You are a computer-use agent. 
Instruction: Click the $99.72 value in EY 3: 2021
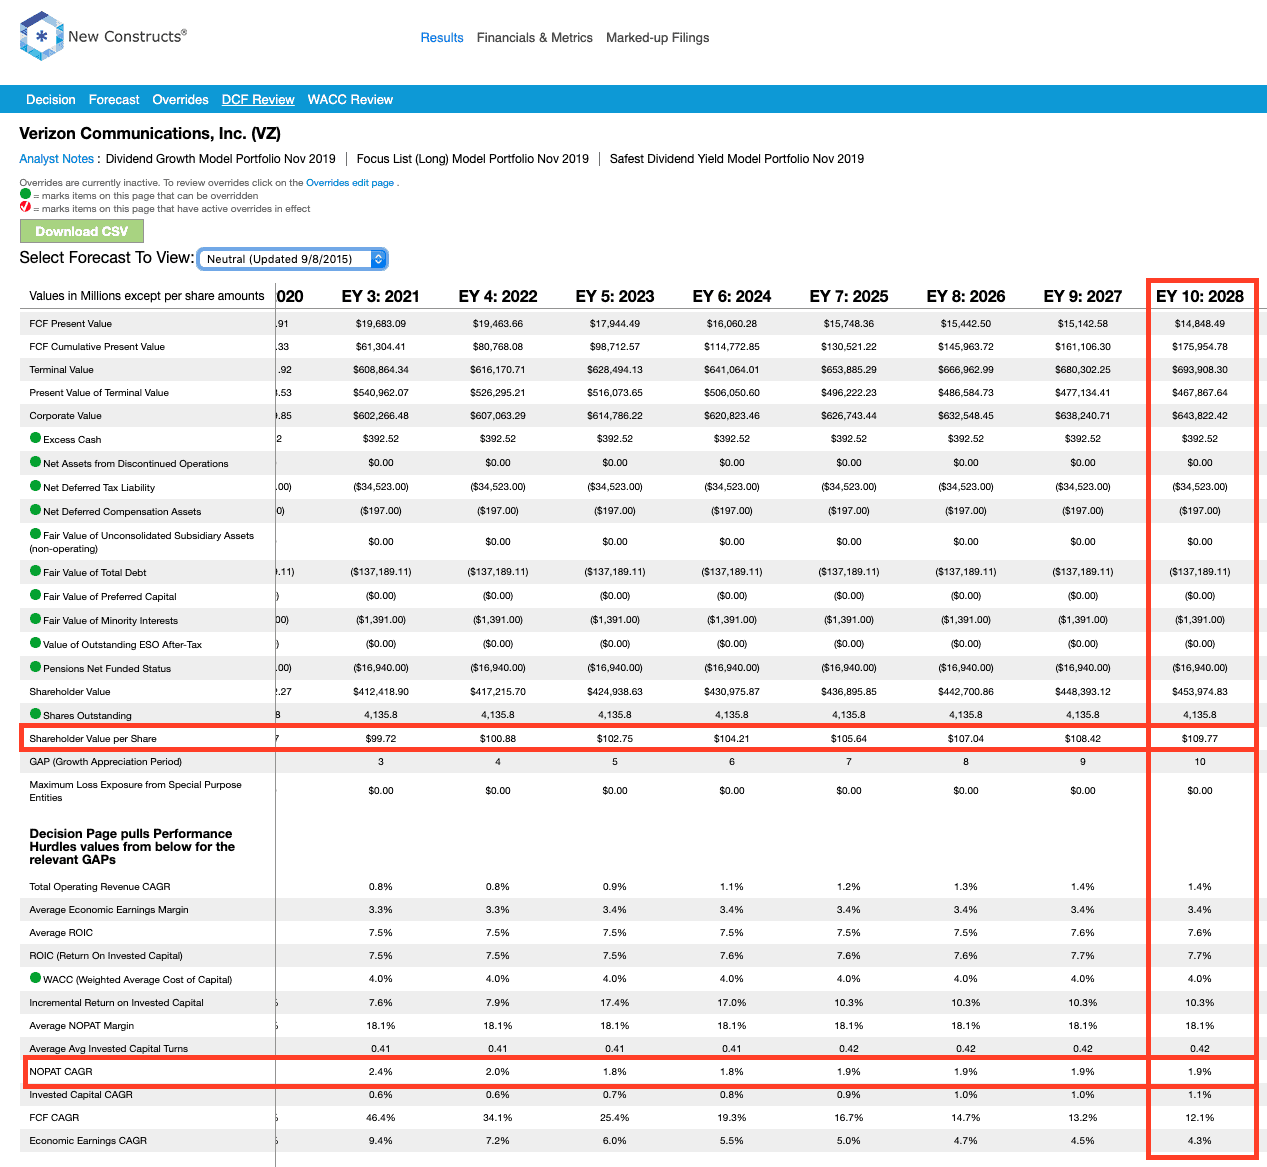(x=381, y=739)
